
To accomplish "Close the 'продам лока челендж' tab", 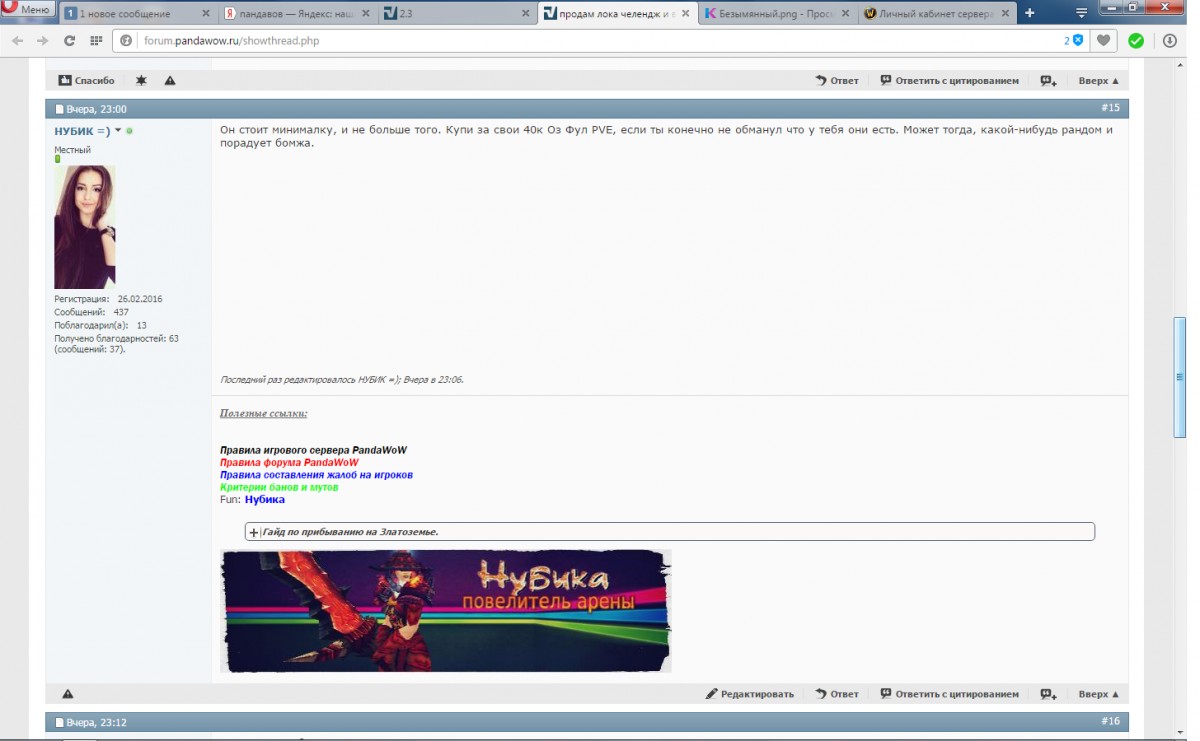I will point(685,14).
